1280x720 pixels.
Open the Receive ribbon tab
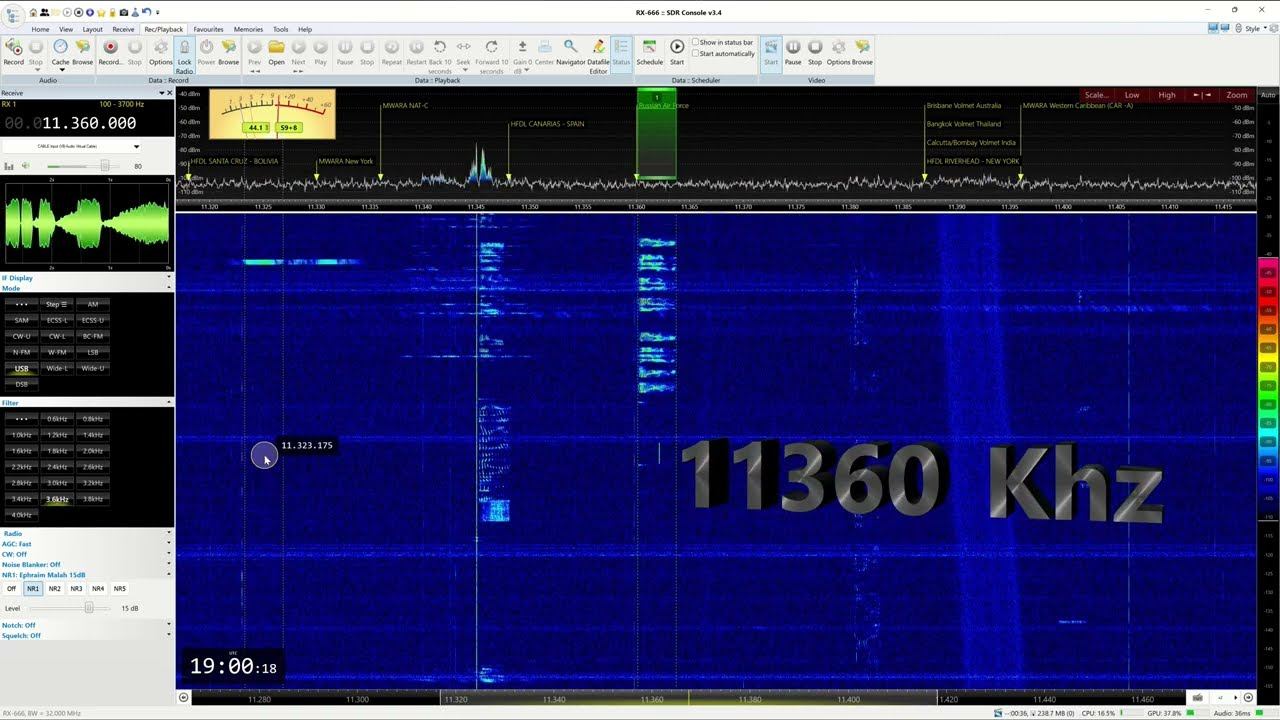[x=124, y=29]
